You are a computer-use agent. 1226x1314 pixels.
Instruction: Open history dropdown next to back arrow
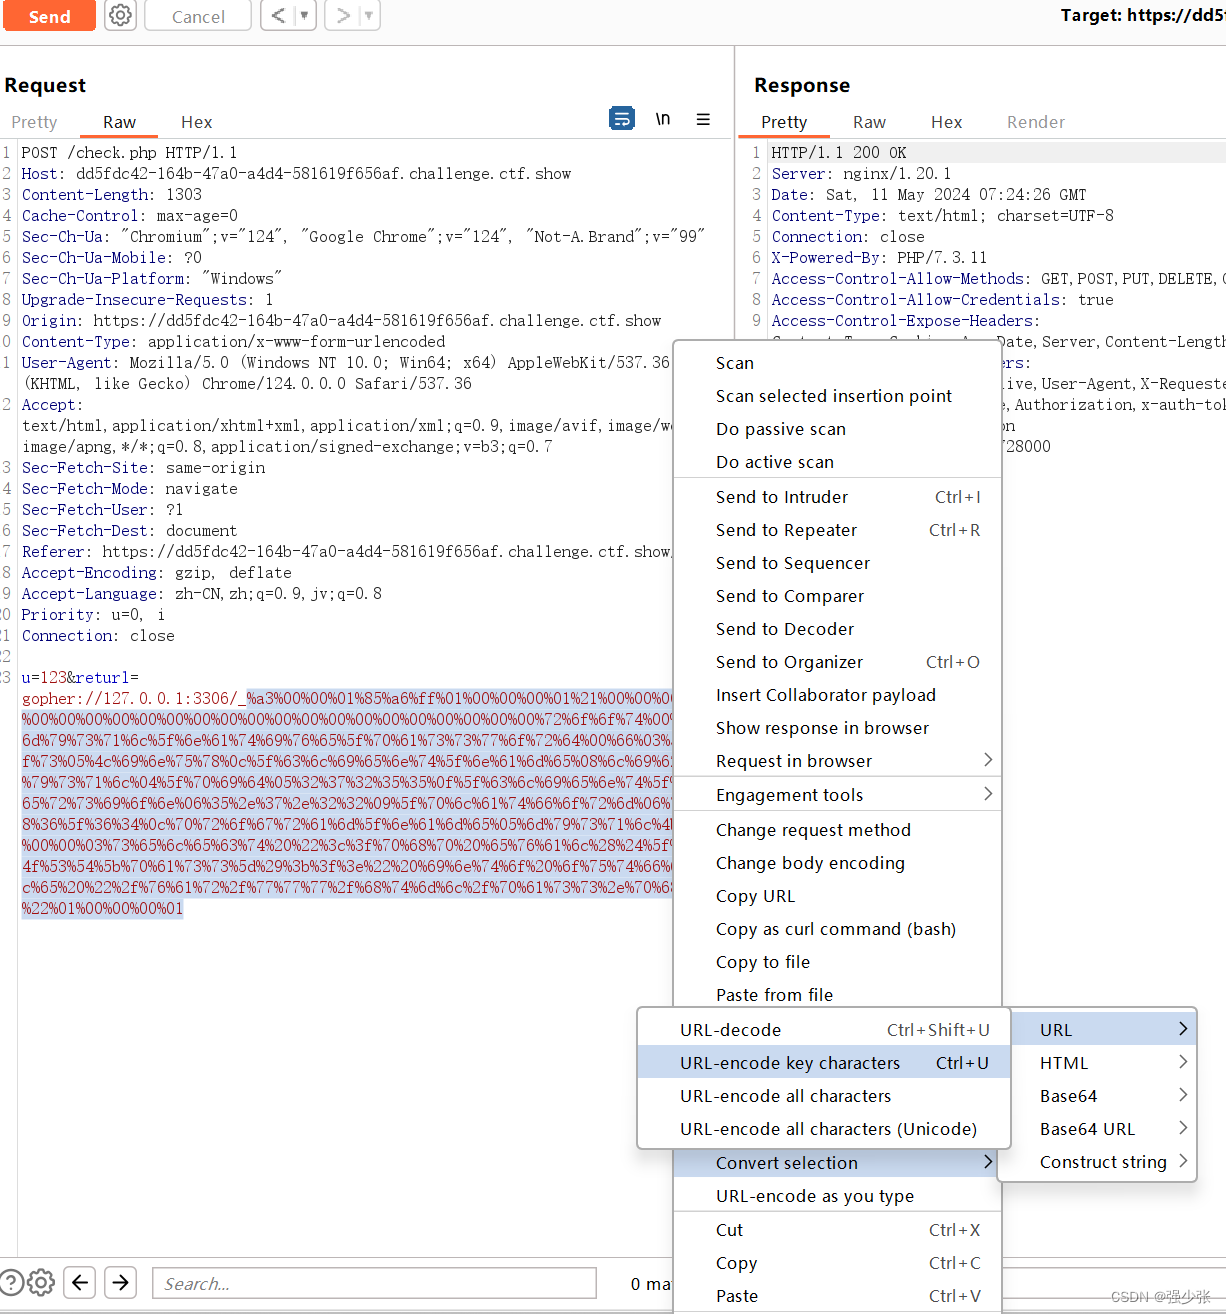tap(305, 15)
